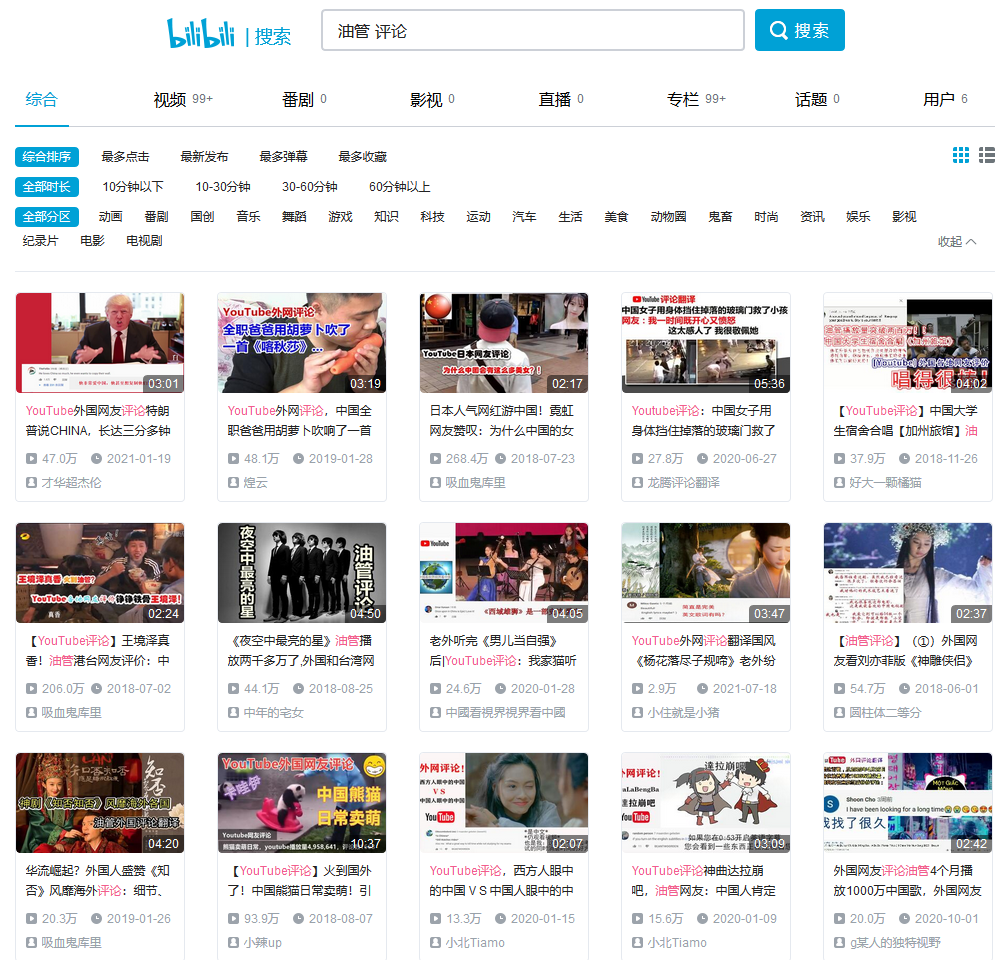Open uploader 吸血鬼库里 under 日本人气网红 video
The image size is (1002, 960).
tap(475, 482)
